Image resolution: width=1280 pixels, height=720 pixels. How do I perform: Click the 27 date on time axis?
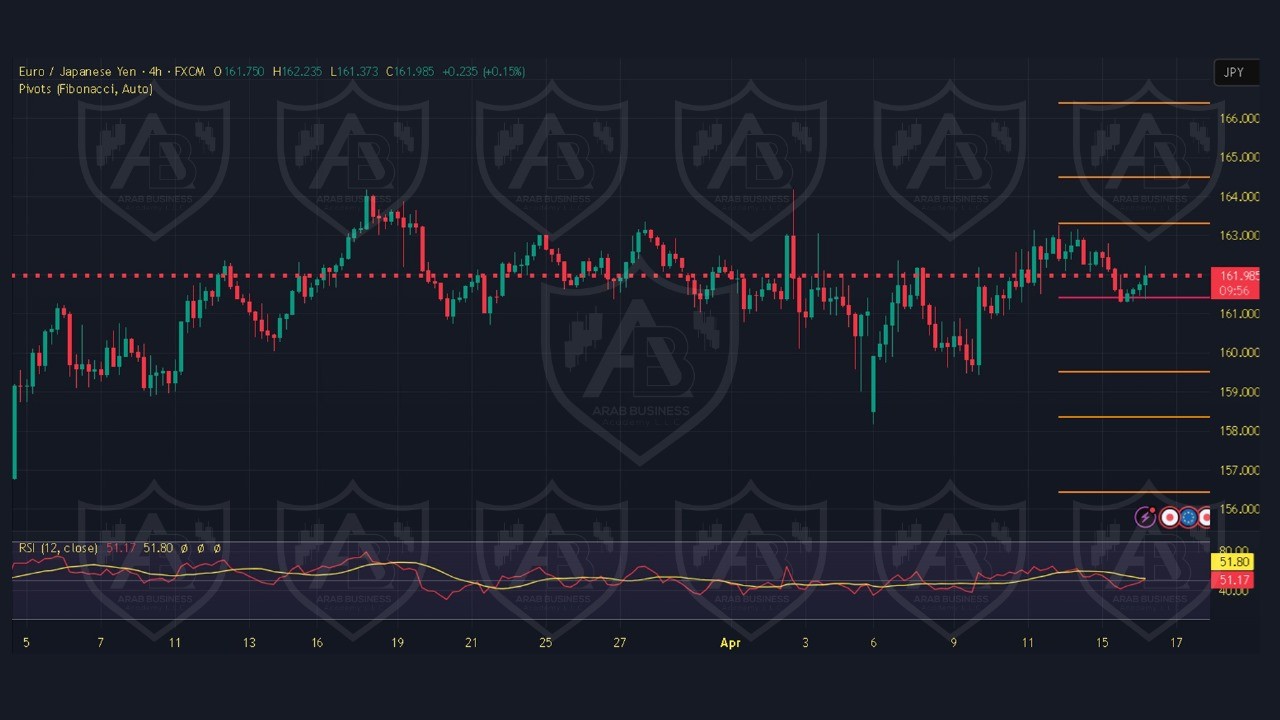[x=620, y=643]
